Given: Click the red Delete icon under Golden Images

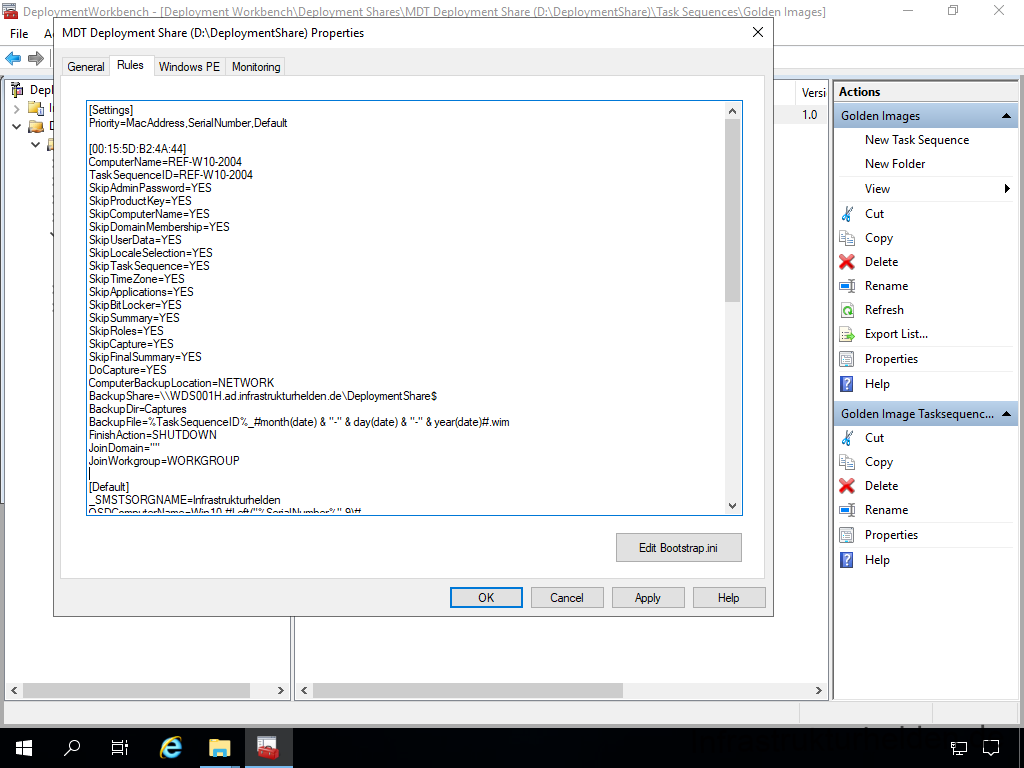Looking at the screenshot, I should (847, 262).
